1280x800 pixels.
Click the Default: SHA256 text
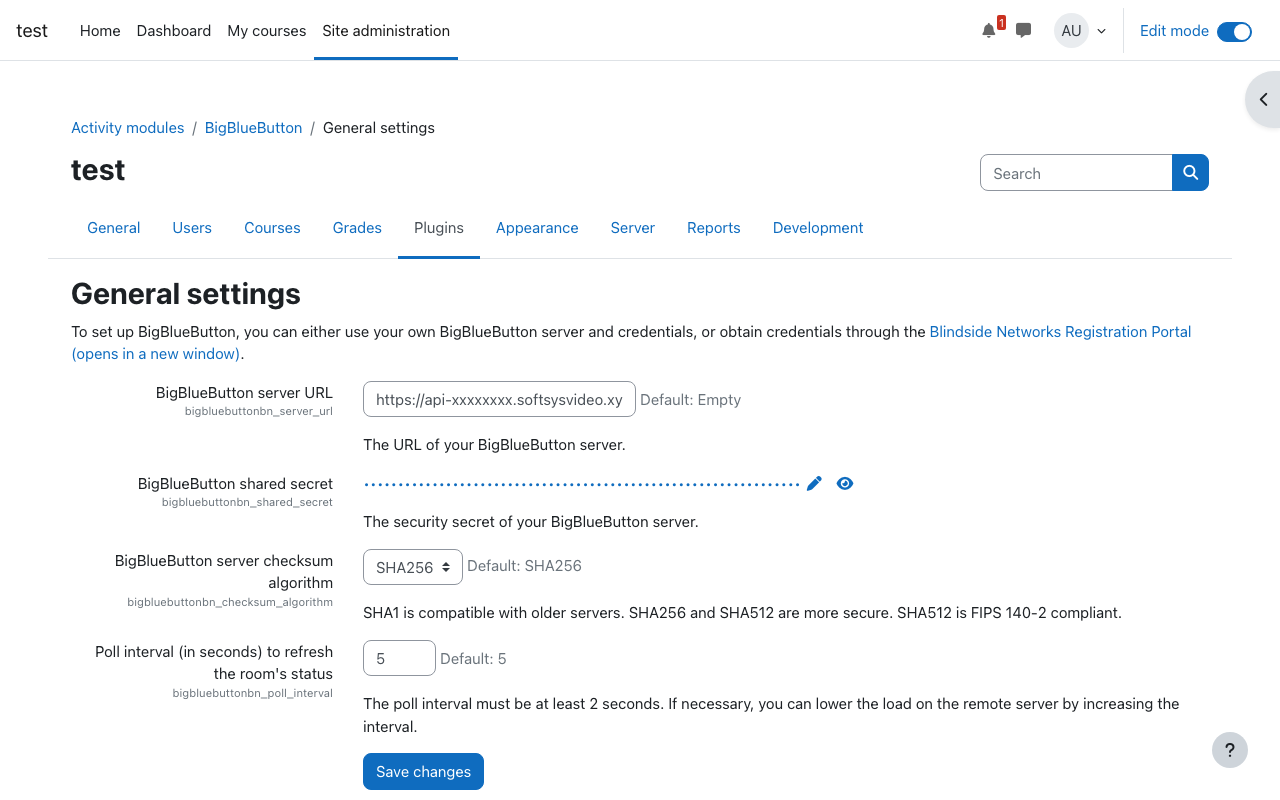point(524,566)
